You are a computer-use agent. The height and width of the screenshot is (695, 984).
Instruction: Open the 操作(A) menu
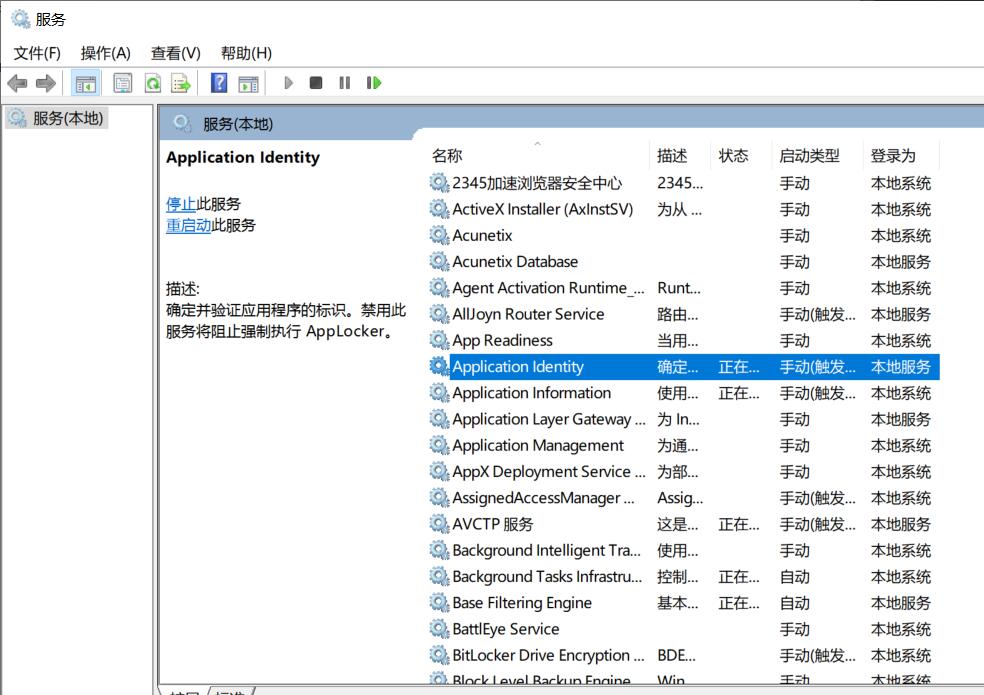[105, 53]
